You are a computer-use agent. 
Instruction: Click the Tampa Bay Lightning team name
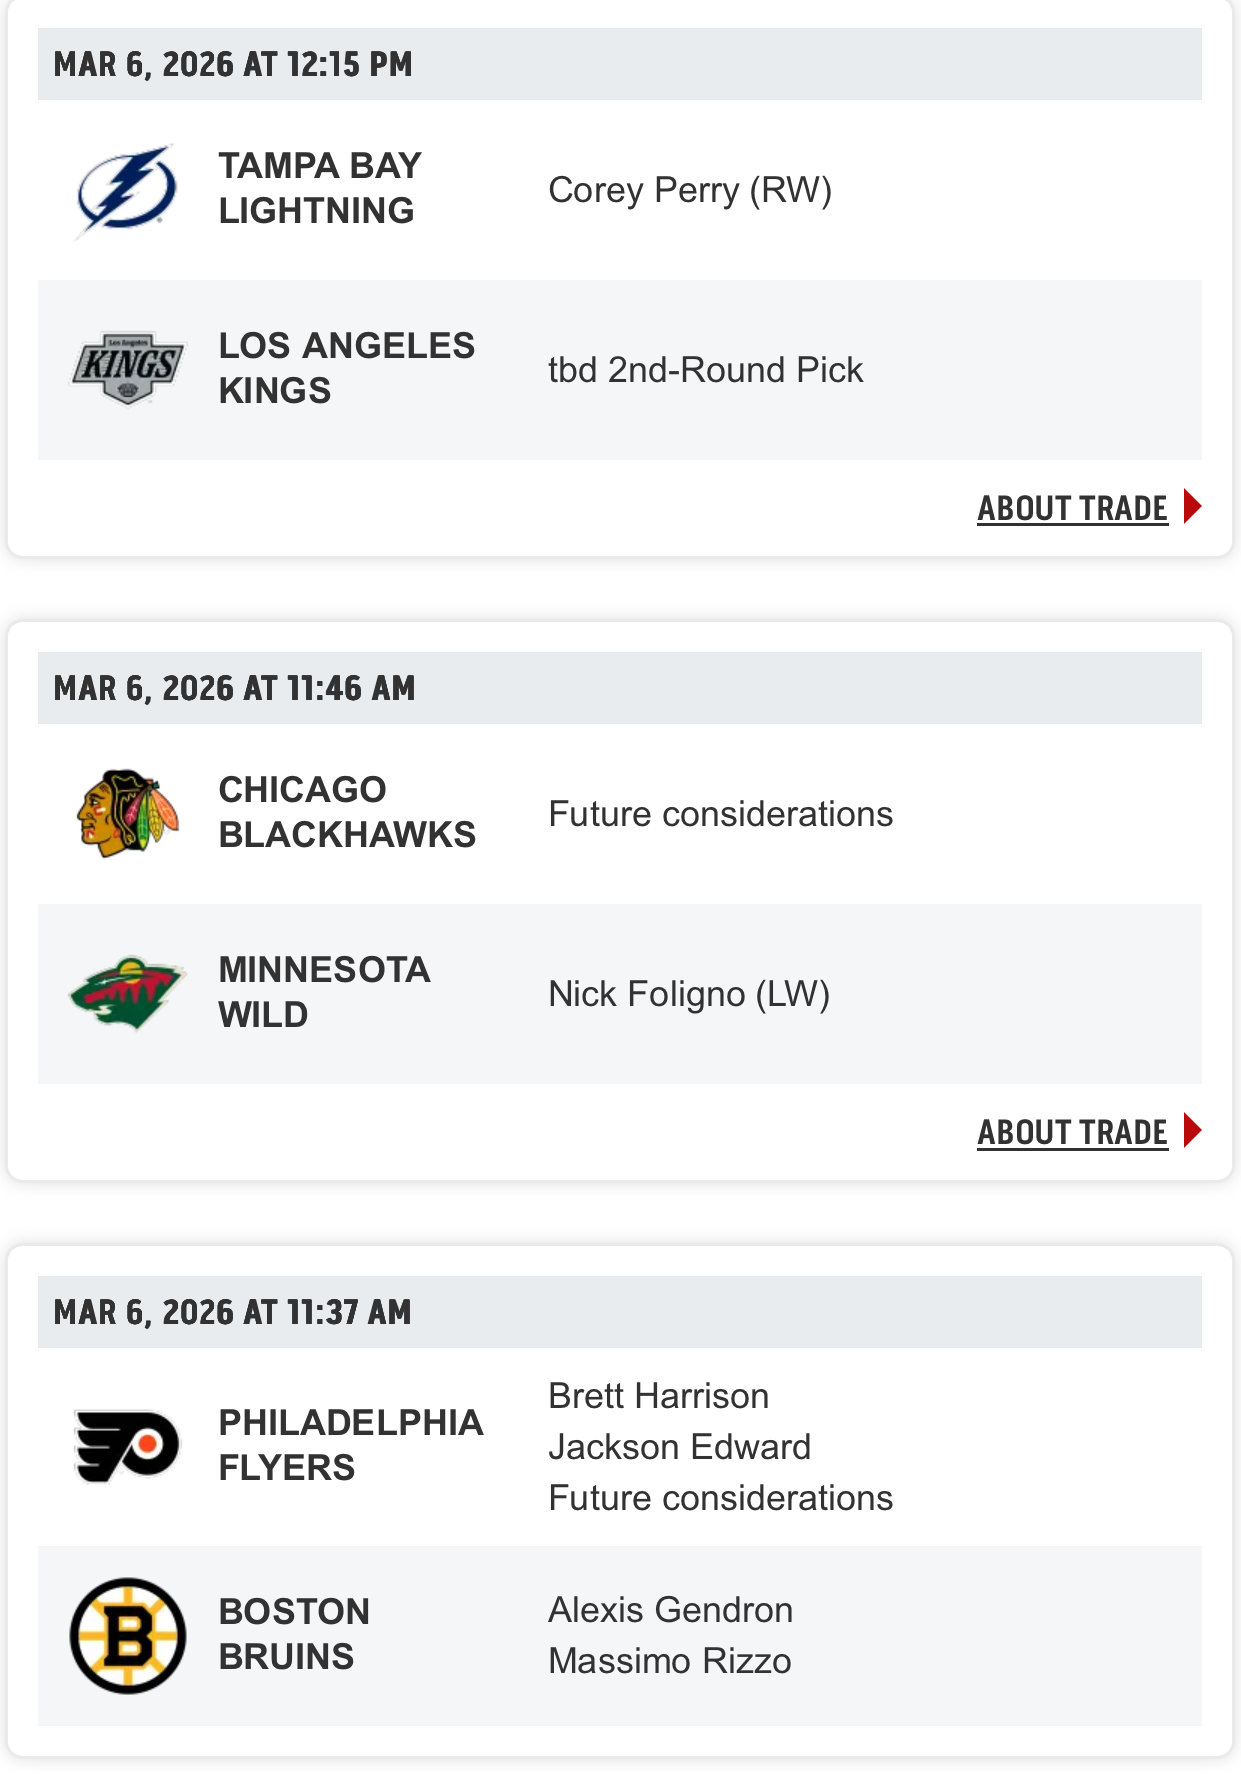(x=320, y=188)
